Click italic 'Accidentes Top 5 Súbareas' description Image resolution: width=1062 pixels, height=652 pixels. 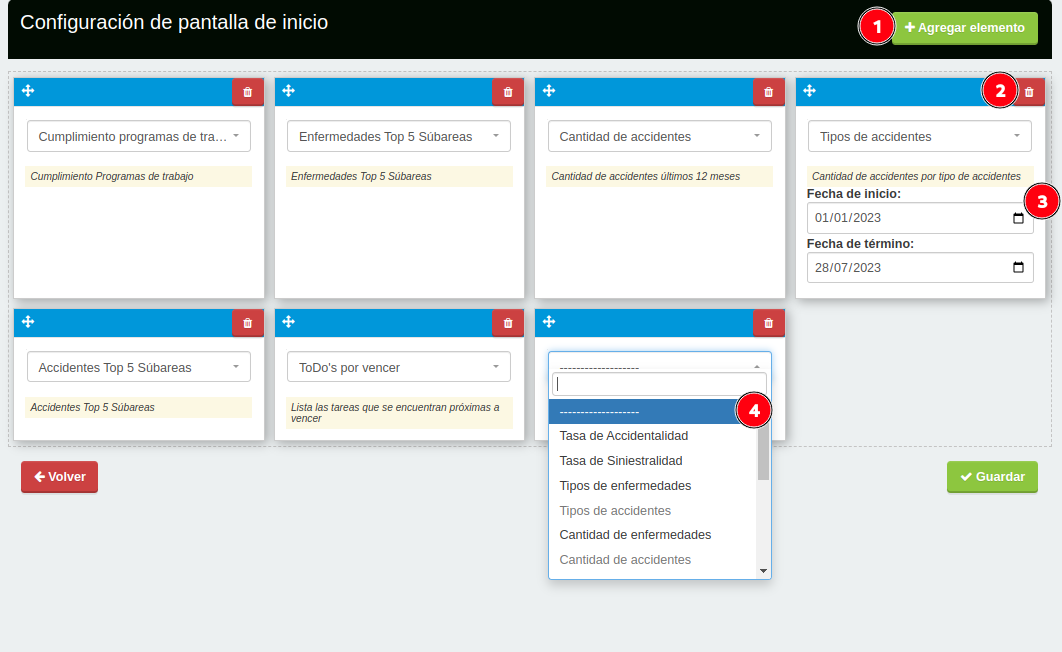(92, 407)
